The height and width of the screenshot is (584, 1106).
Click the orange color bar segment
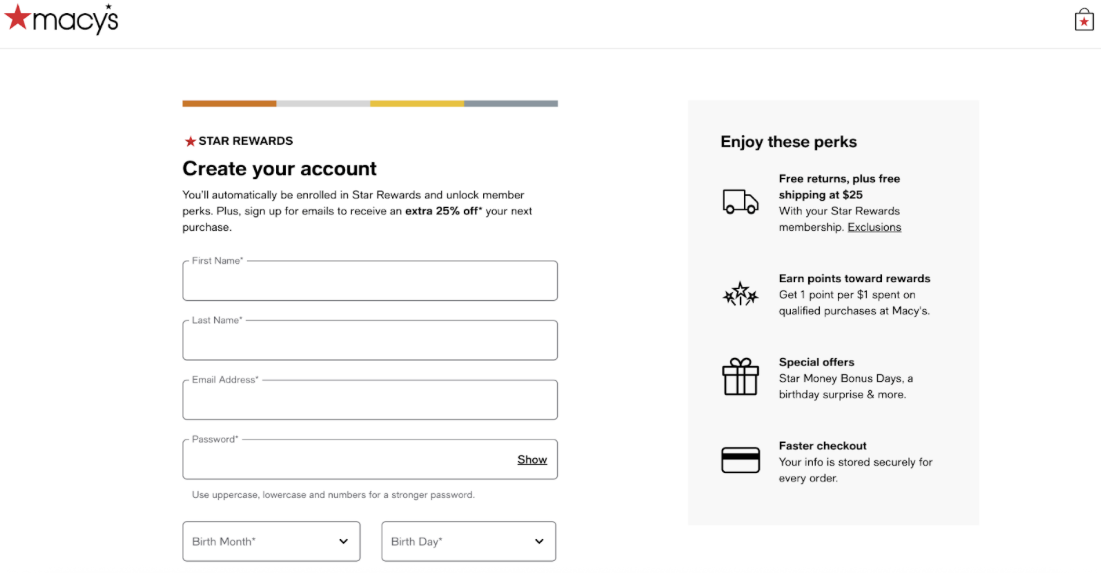click(229, 103)
